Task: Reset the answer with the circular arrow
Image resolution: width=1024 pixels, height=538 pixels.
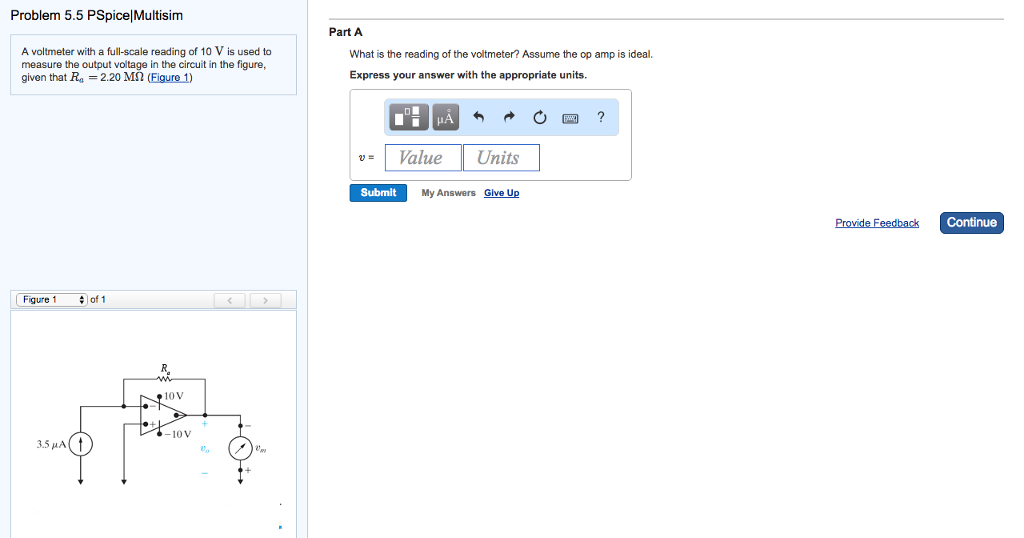Action: pos(540,118)
